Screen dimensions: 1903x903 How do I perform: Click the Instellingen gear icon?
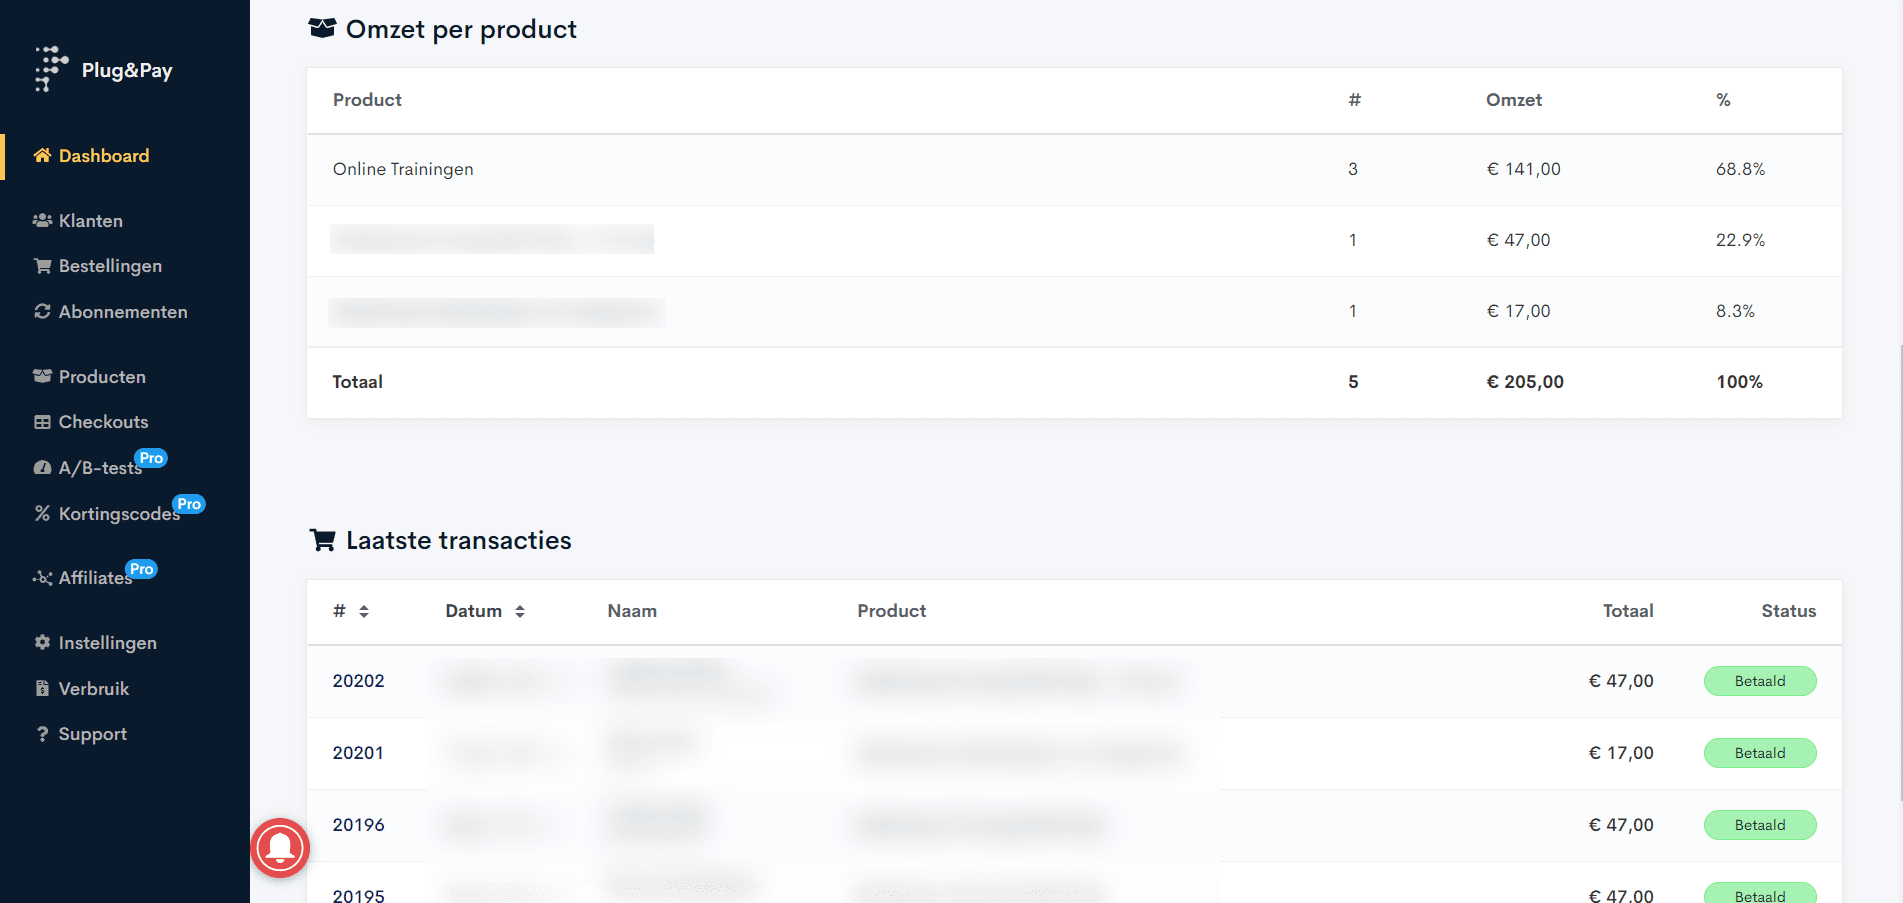pos(42,643)
